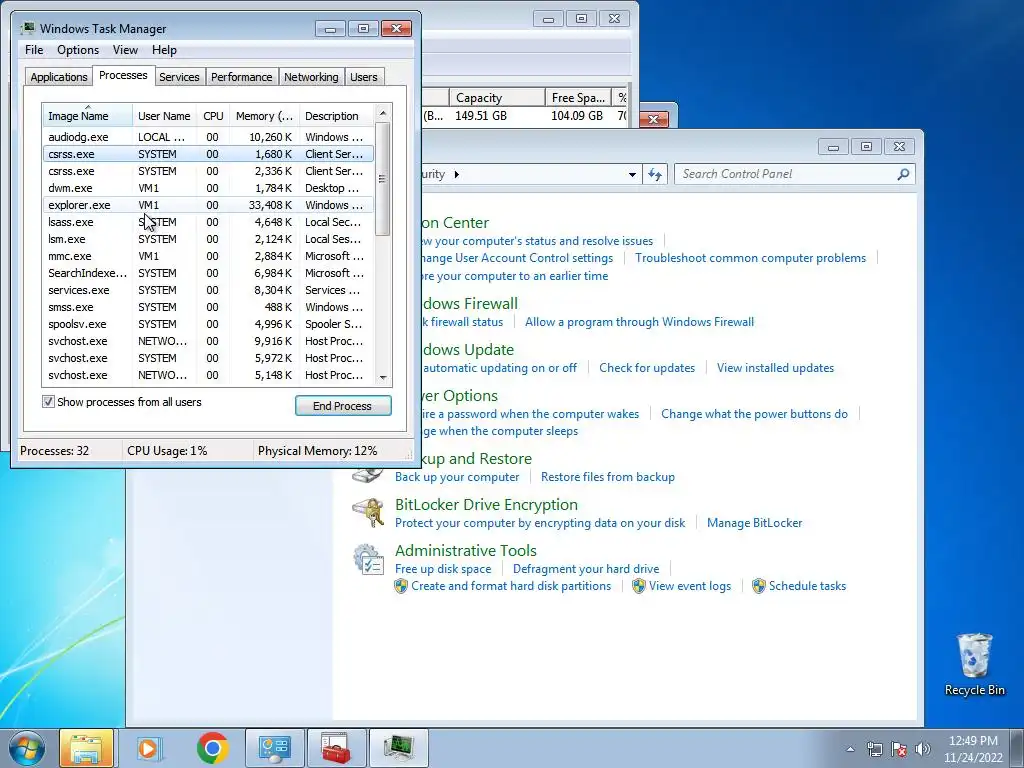Click the Administrative Tools heading
The image size is (1024, 768).
click(466, 551)
